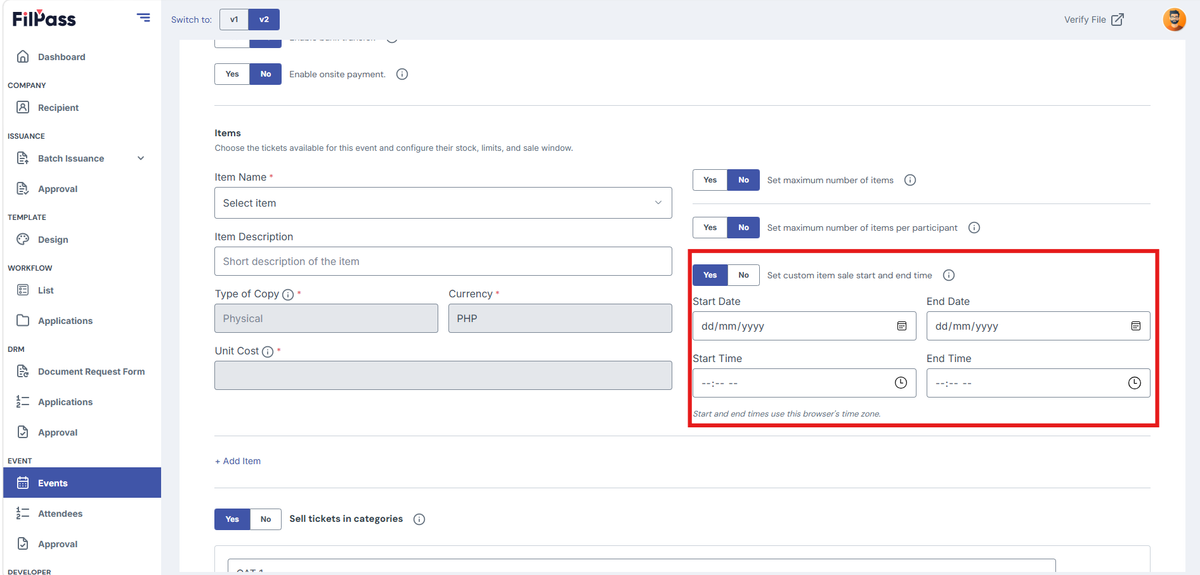Click the clock icon in End Time
1200x575 pixels.
[x=1135, y=383]
